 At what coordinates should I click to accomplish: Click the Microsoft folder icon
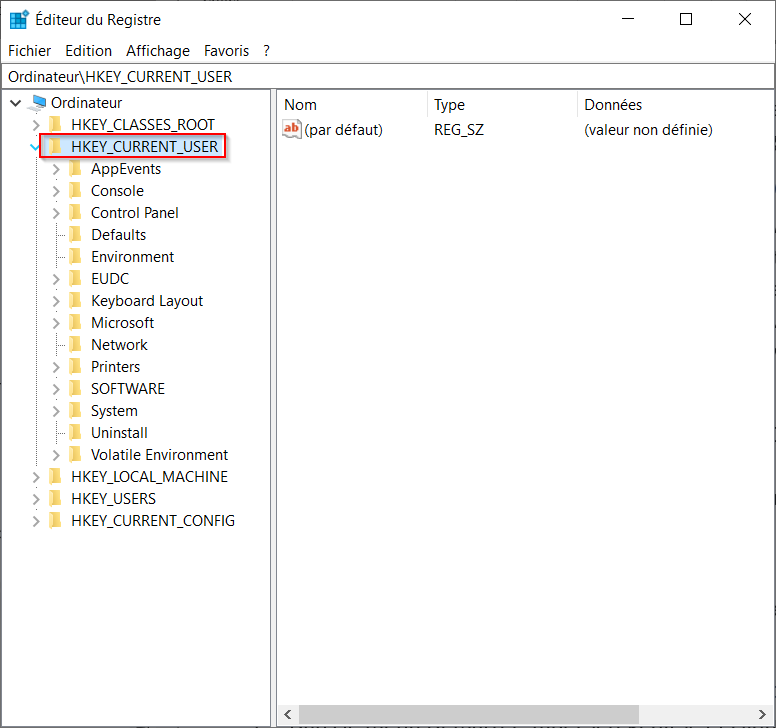click(x=75, y=322)
